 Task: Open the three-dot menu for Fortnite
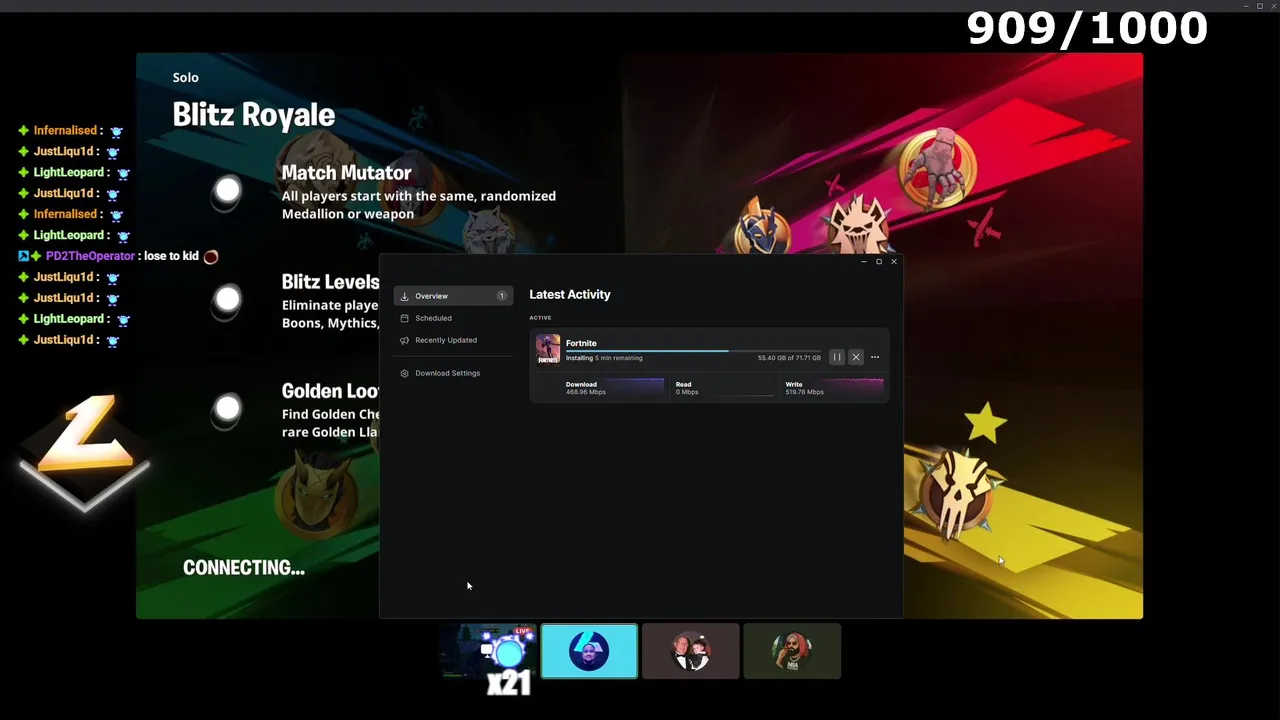(875, 357)
